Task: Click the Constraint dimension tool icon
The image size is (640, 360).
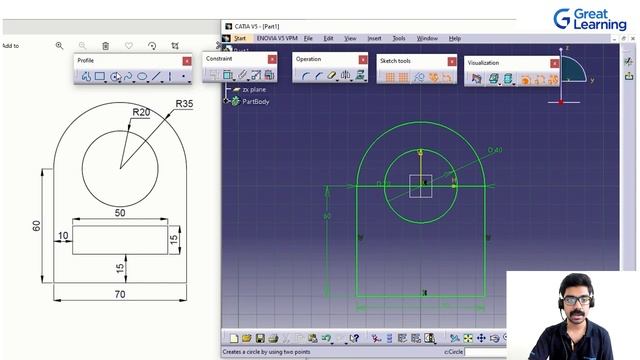Action: click(x=228, y=75)
